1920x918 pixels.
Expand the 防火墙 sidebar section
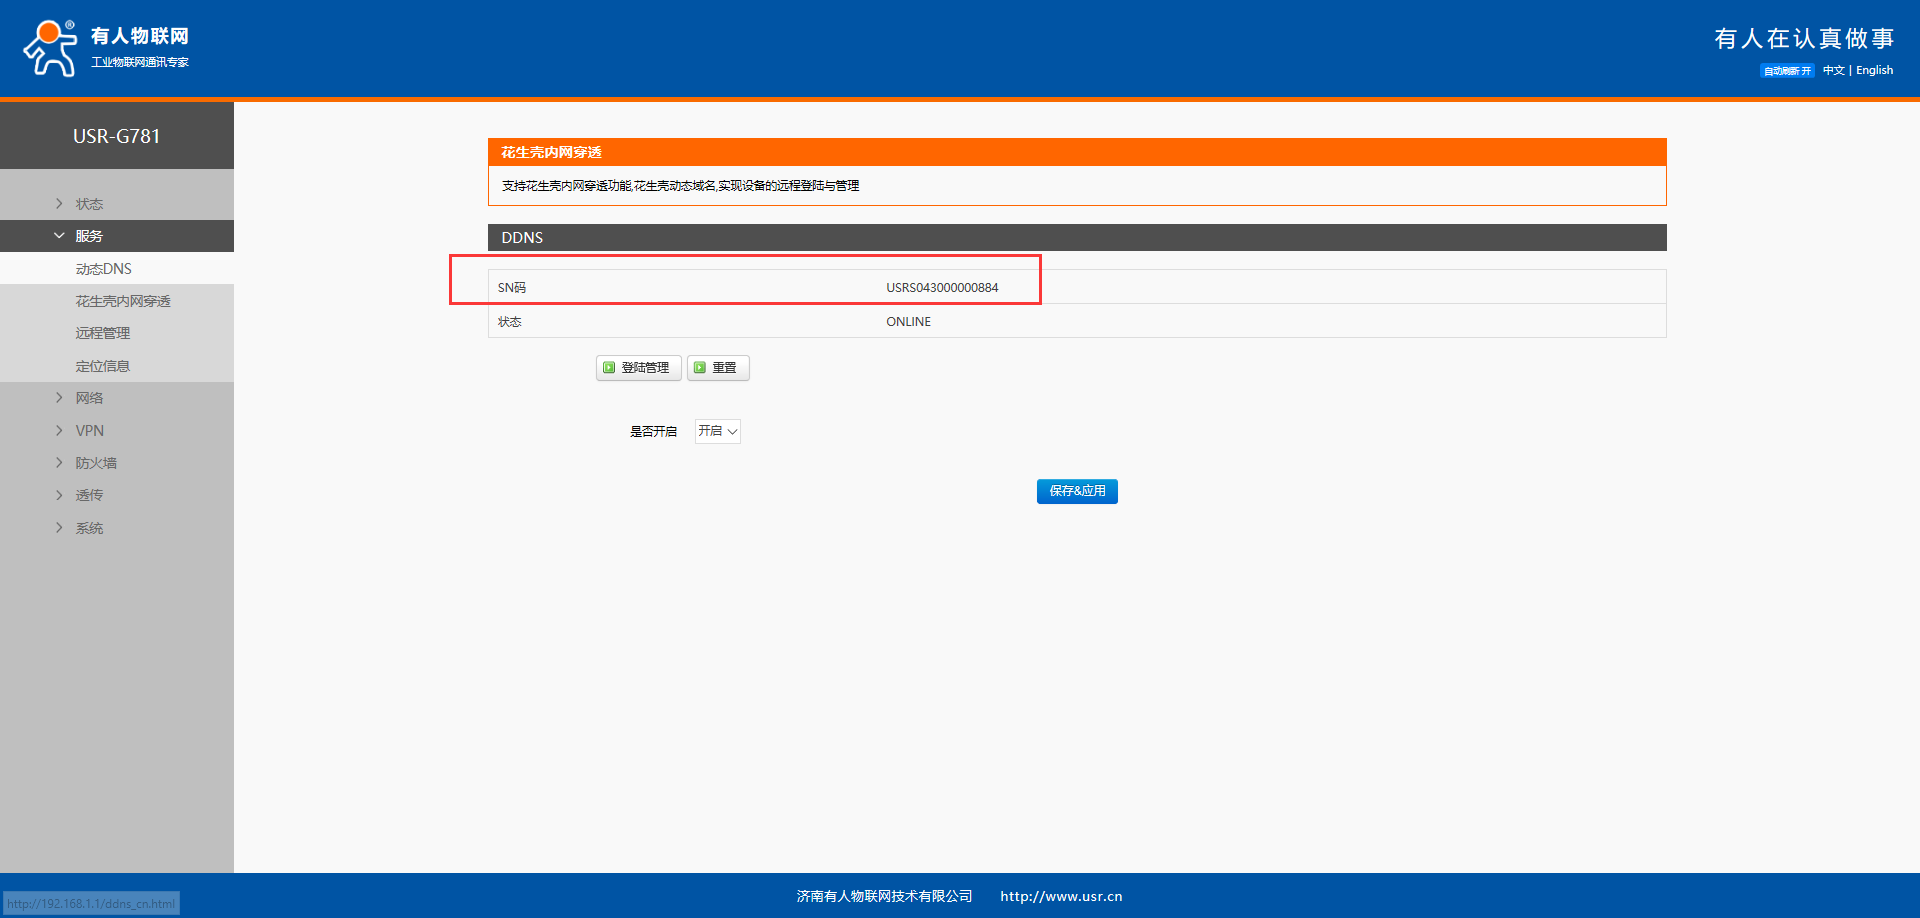(x=95, y=463)
